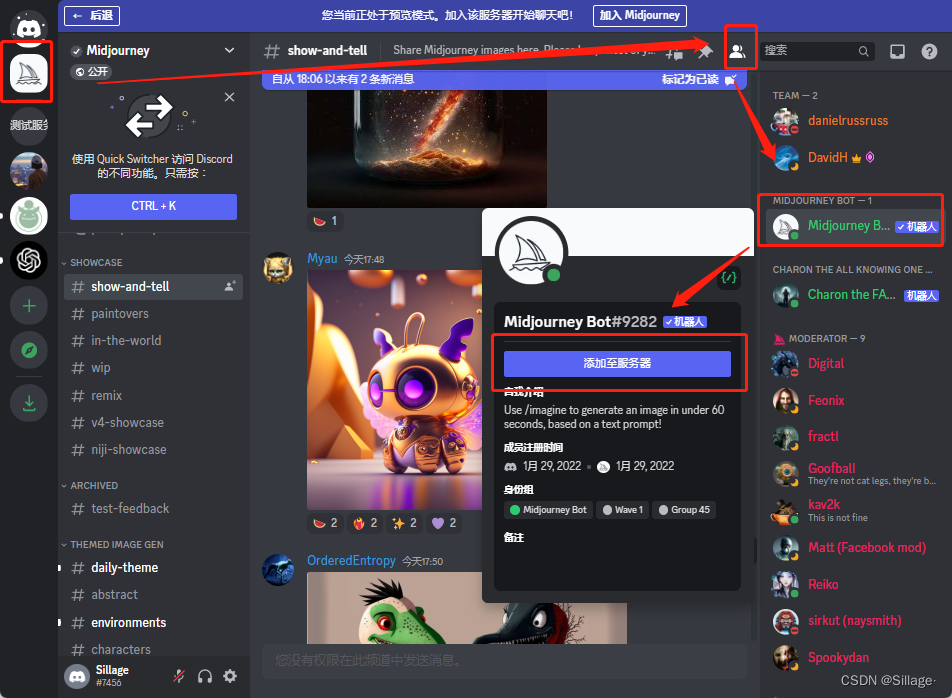Screen dimensions: 952x698
Task: Click Myau's cat avatar
Action: 277,268
